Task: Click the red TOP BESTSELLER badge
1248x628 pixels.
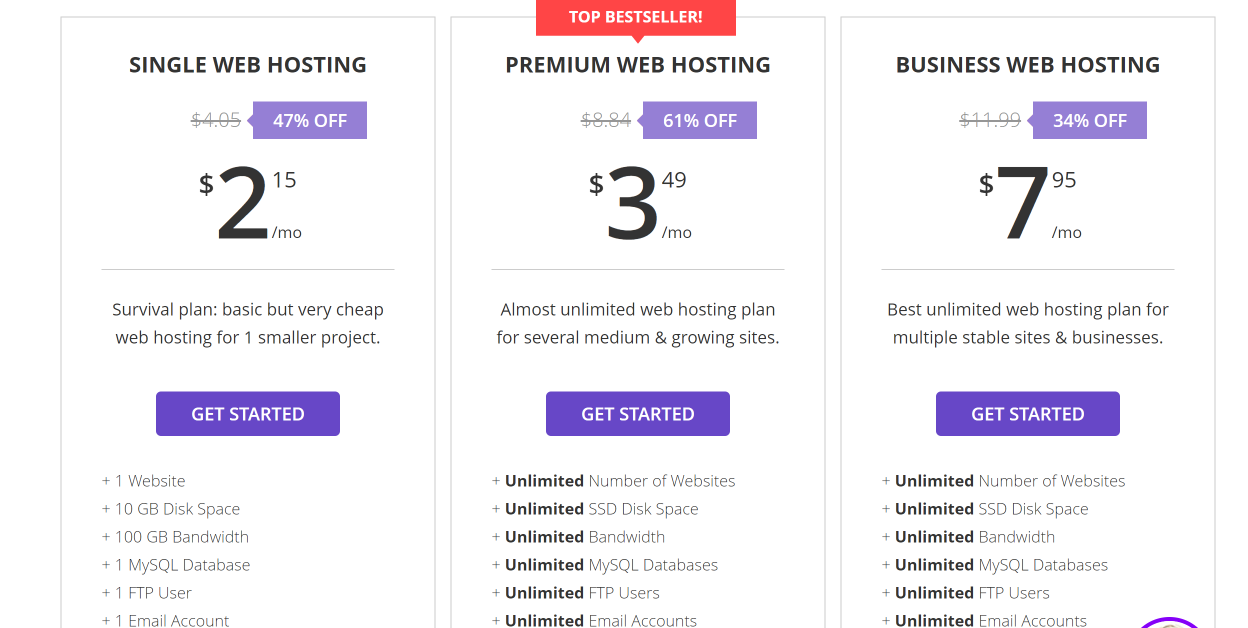Action: pos(636,16)
